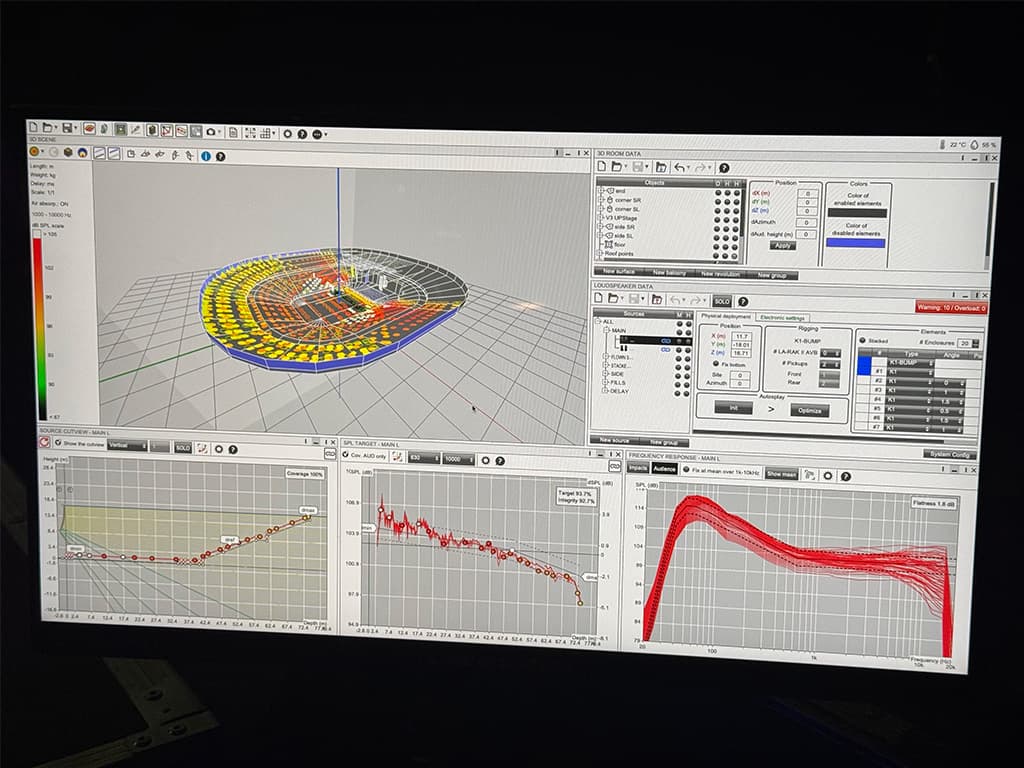The height and width of the screenshot is (768, 1024).
Task: Click the '# Enclosures' number field
Action: [965, 343]
